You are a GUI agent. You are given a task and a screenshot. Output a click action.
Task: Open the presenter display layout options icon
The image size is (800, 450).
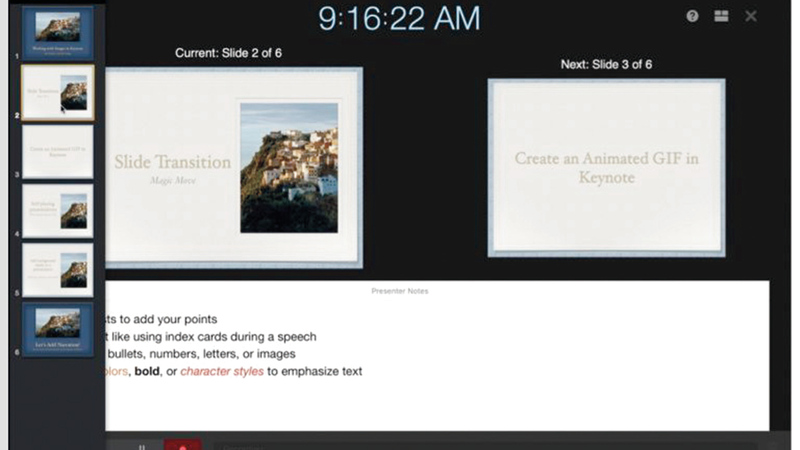(x=721, y=16)
